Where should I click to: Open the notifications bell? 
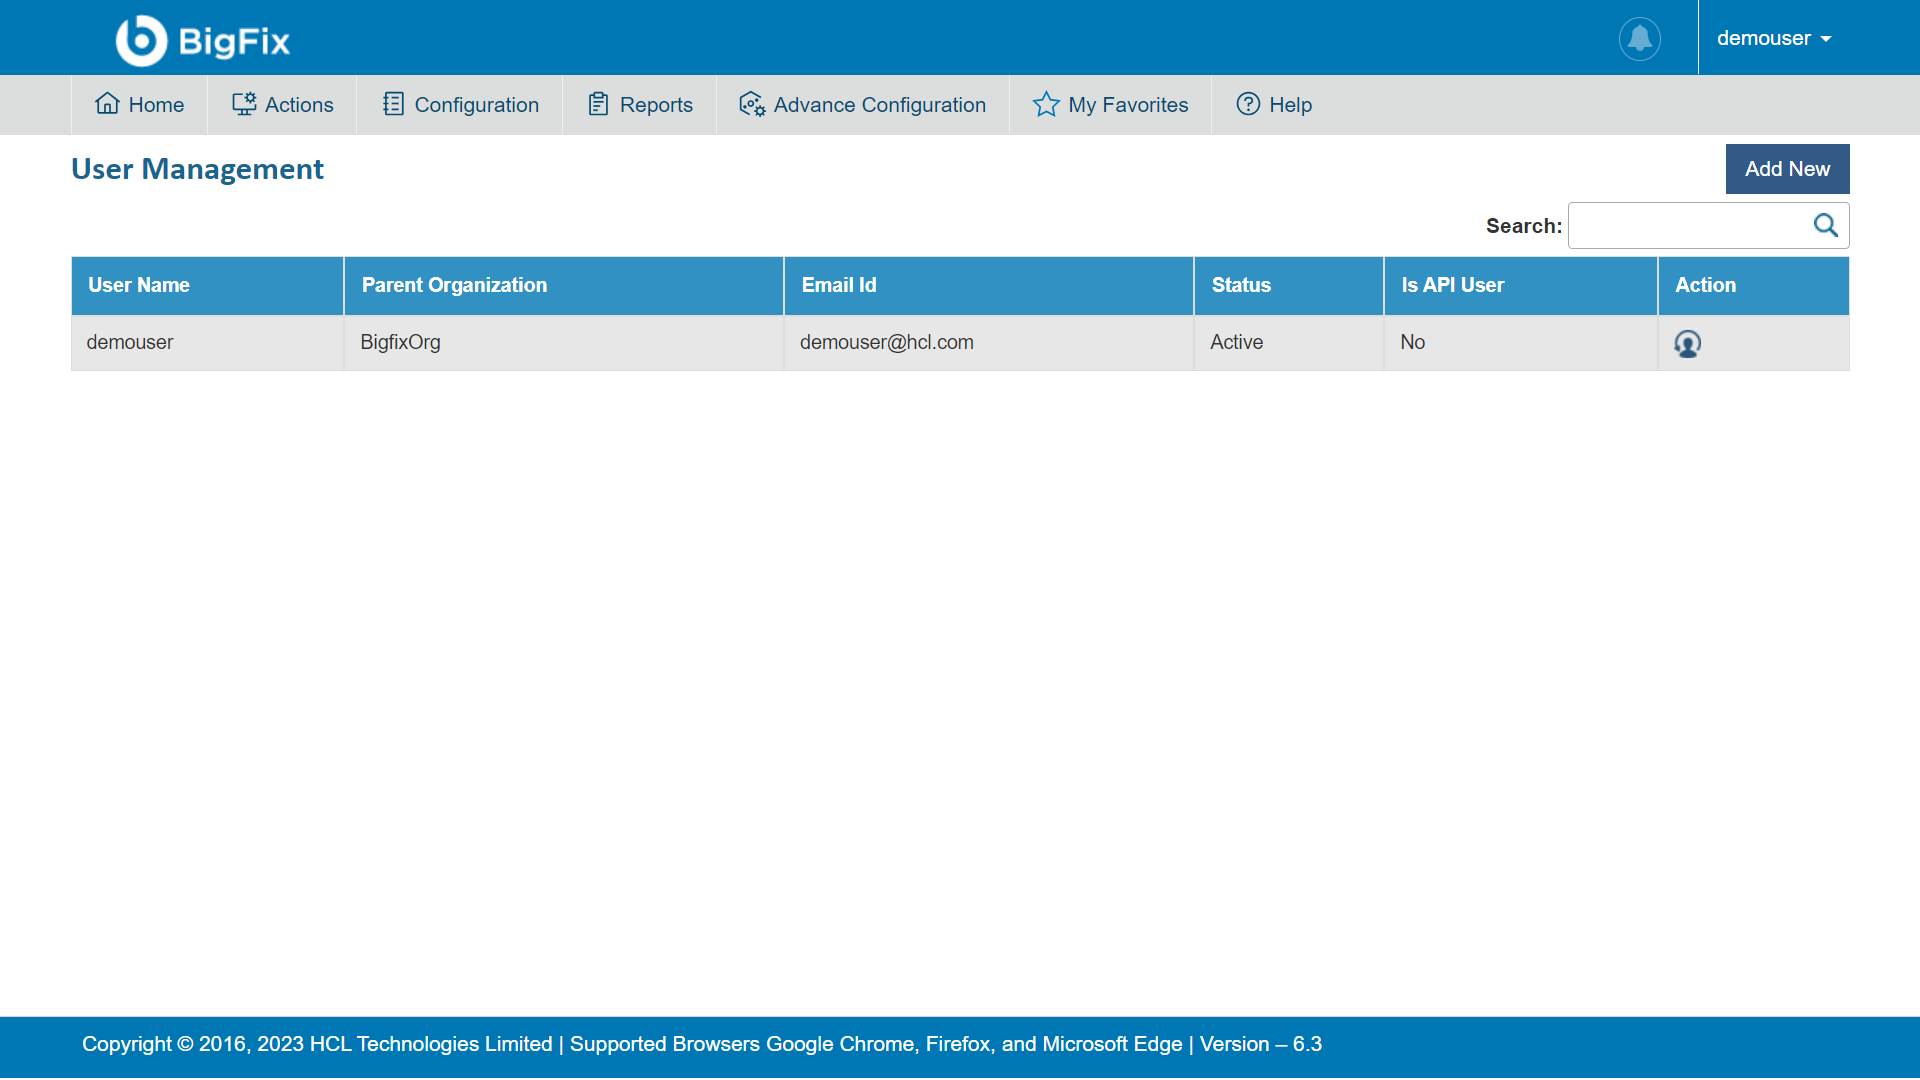[1639, 39]
